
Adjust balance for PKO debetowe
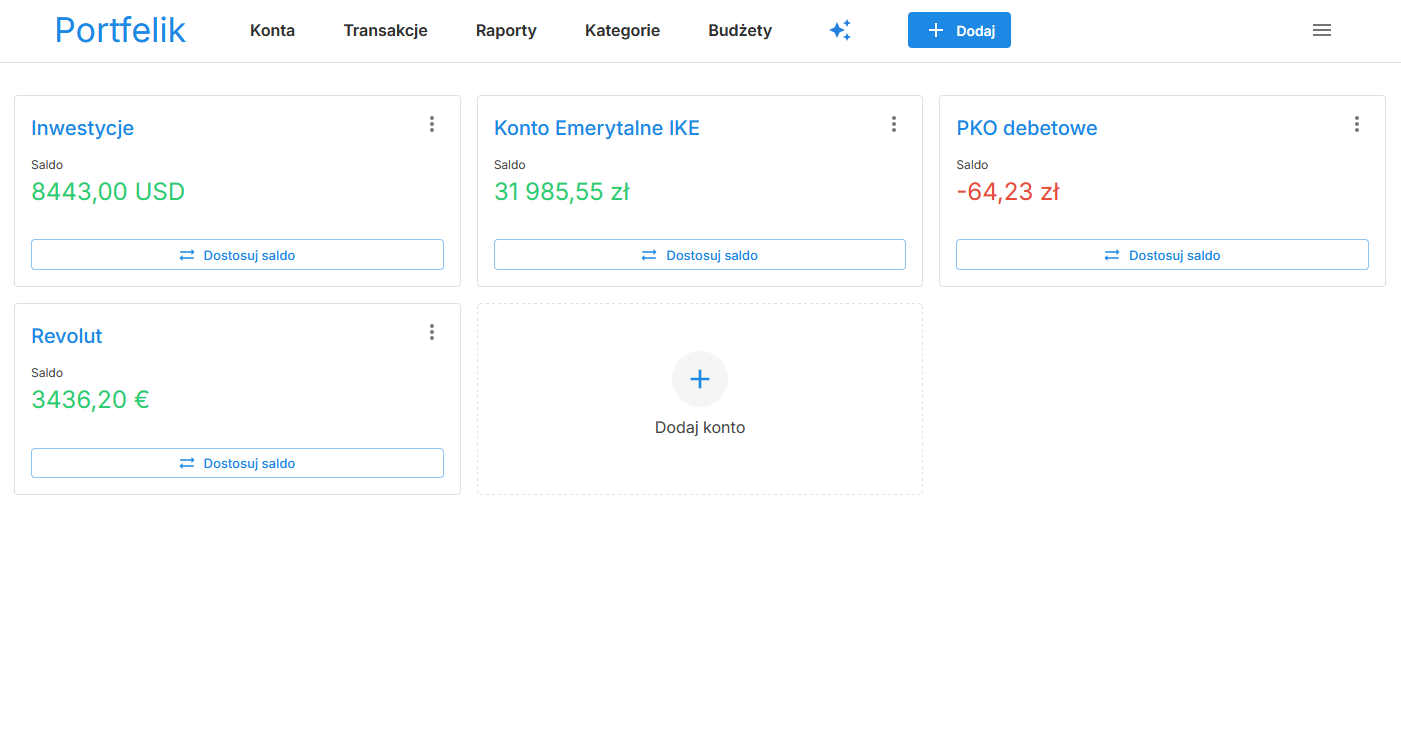pyautogui.click(x=1162, y=255)
